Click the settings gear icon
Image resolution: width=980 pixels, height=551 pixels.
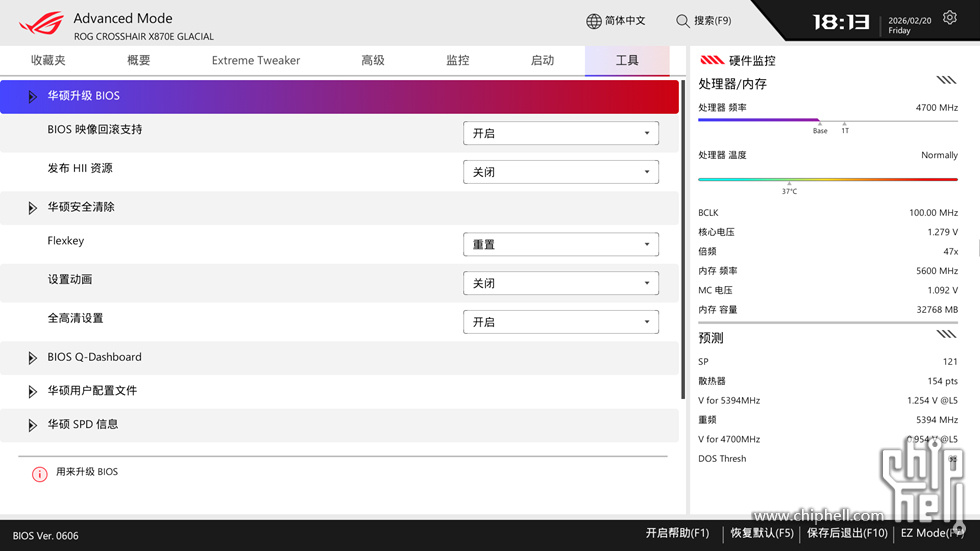[949, 18]
